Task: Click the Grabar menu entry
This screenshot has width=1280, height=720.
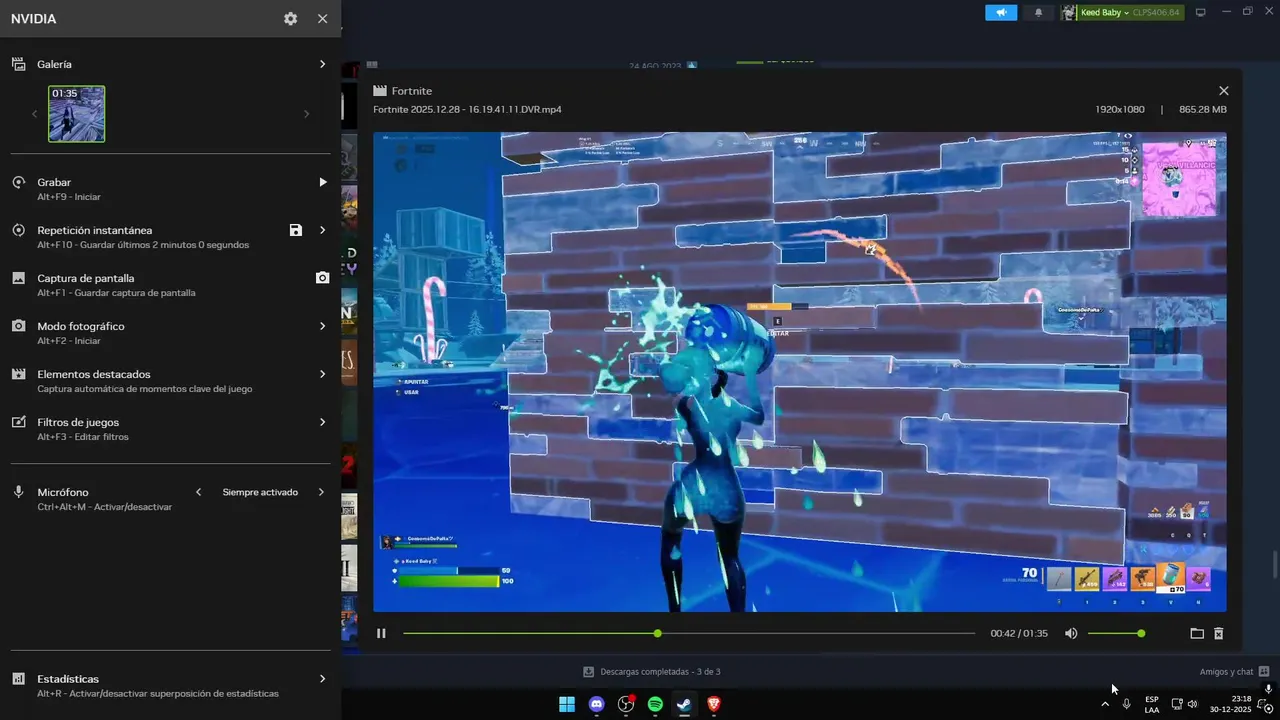Action: pyautogui.click(x=170, y=189)
